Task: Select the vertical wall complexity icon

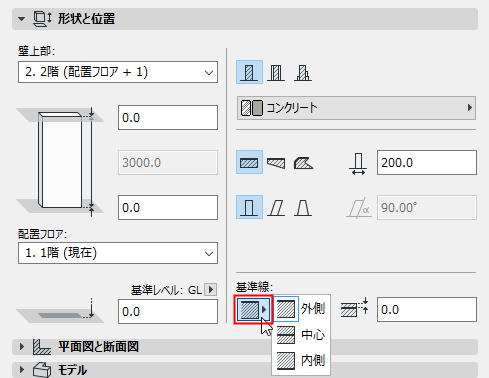Action: [x=249, y=207]
